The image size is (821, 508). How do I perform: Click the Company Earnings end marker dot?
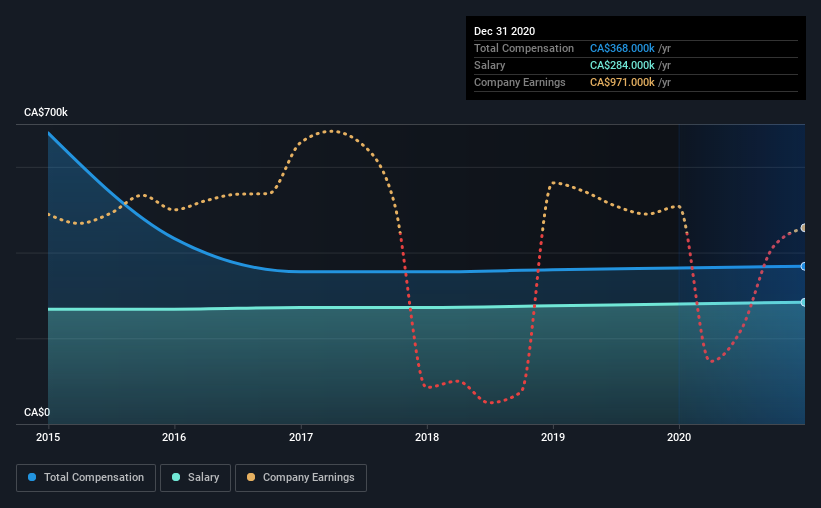coord(803,228)
